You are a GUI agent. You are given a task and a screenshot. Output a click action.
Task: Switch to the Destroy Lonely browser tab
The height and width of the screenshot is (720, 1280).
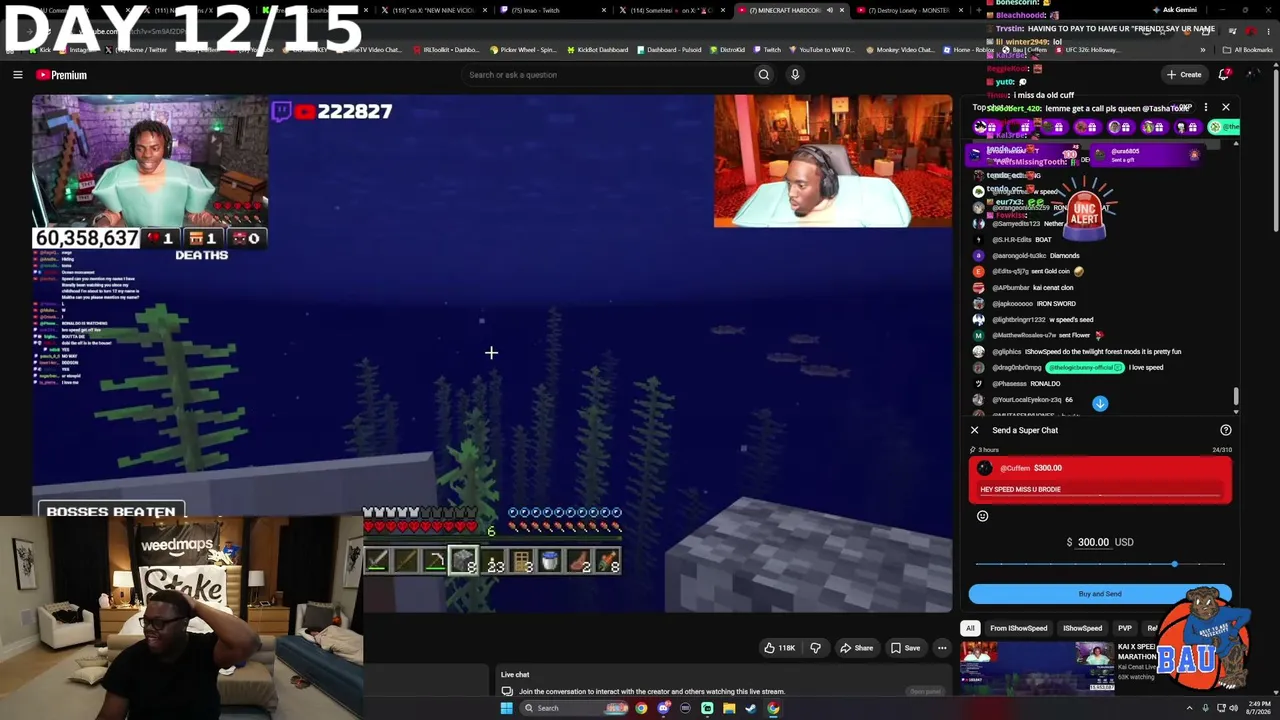click(x=908, y=10)
